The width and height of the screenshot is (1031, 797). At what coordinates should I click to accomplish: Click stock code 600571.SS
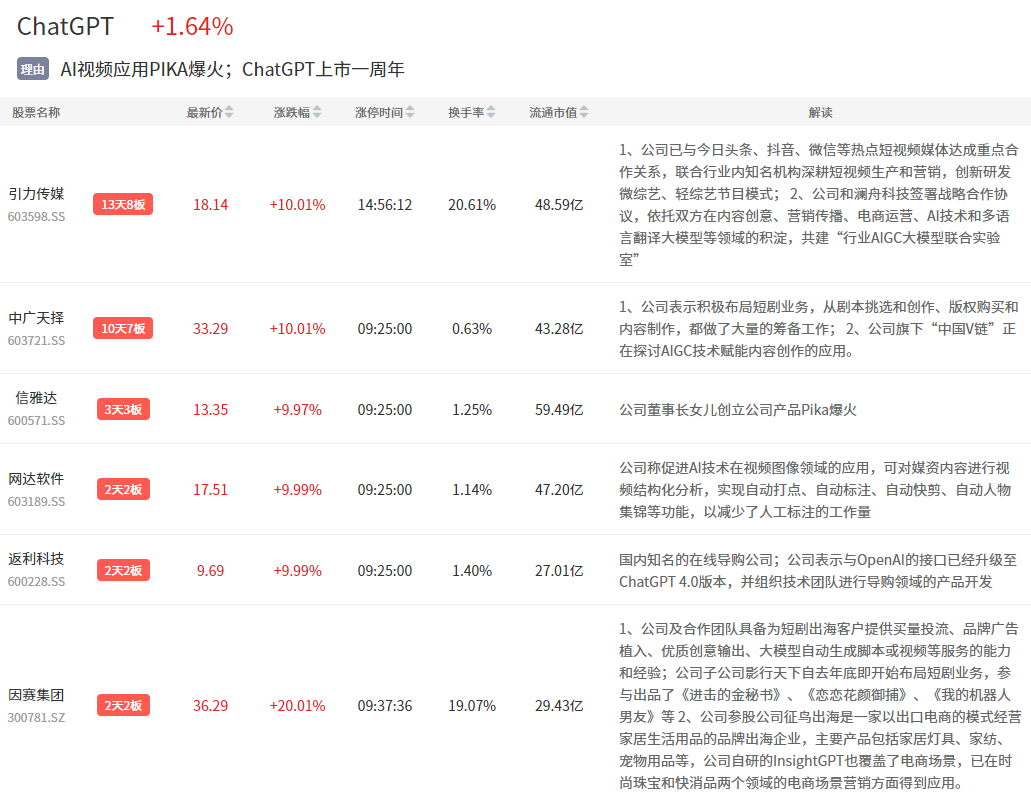[36, 420]
